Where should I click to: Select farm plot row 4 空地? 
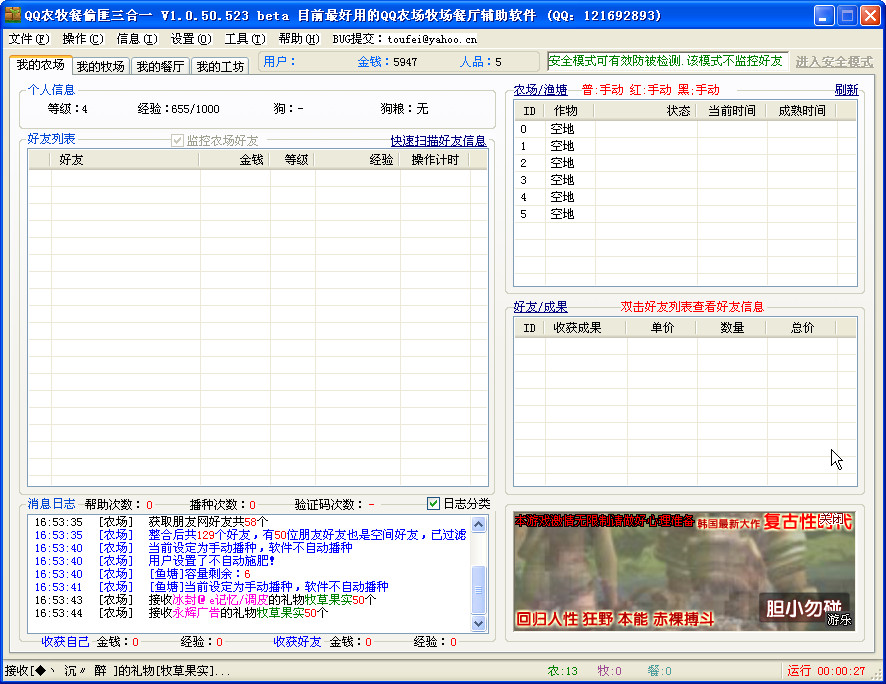685,197
